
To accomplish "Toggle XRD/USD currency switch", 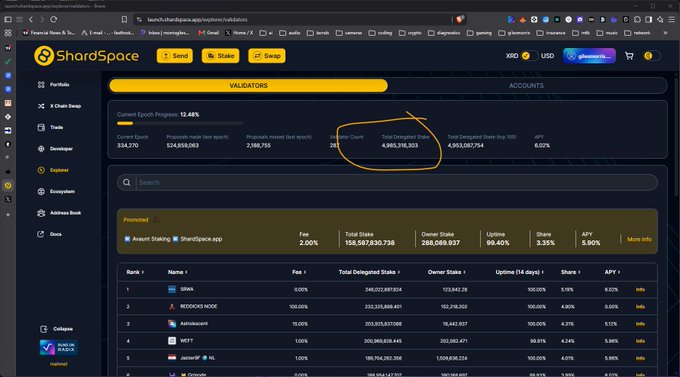I will 530,56.
